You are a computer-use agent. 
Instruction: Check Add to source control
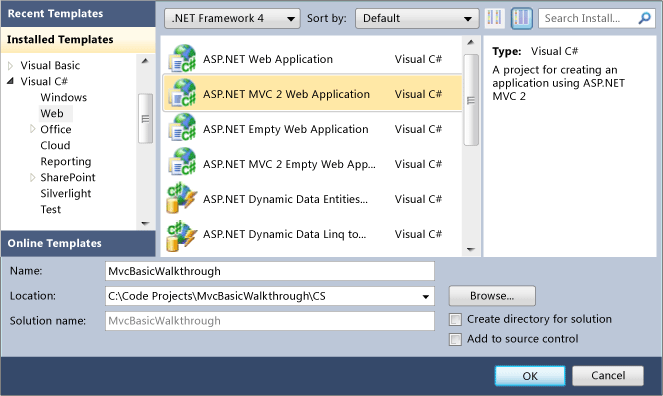click(455, 339)
